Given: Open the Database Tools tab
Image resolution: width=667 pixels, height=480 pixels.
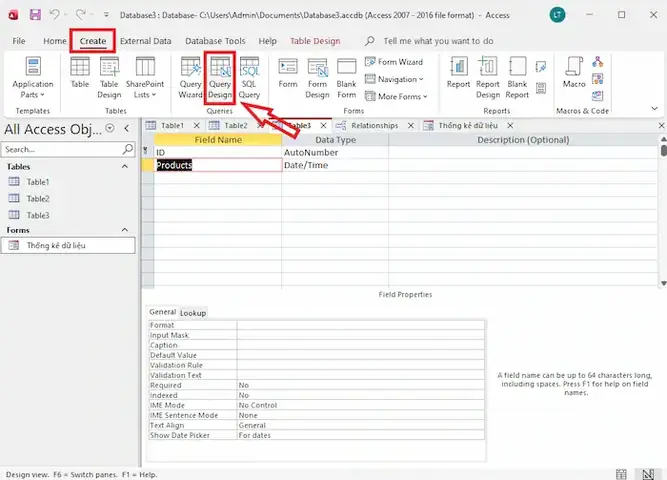Looking at the screenshot, I should [x=215, y=41].
